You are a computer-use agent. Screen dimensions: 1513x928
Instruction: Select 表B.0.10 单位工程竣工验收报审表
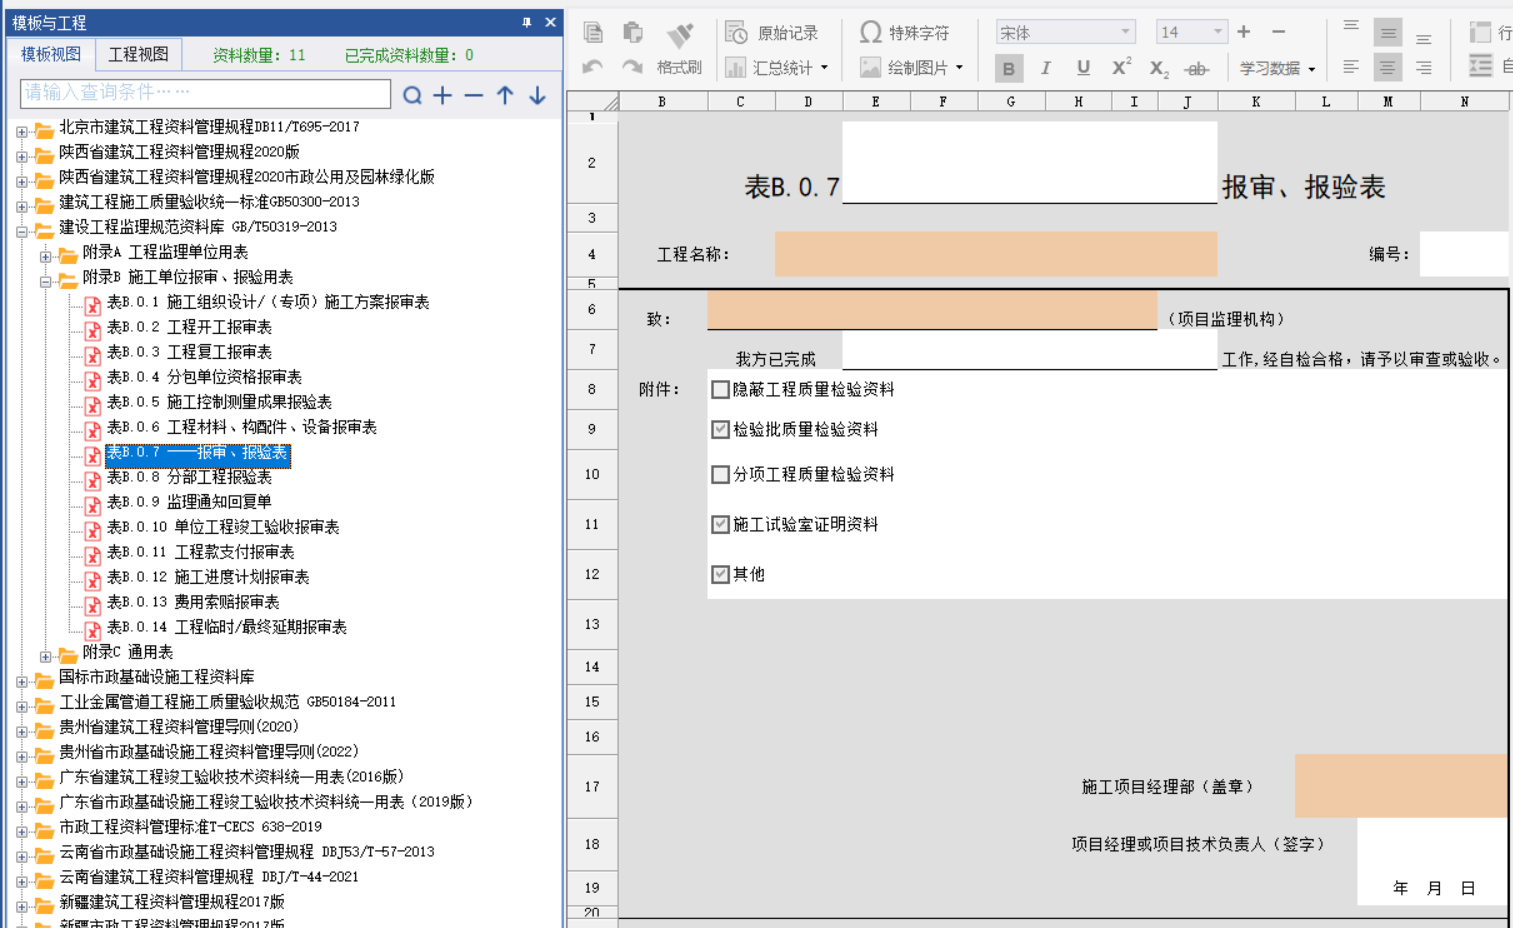pos(223,527)
